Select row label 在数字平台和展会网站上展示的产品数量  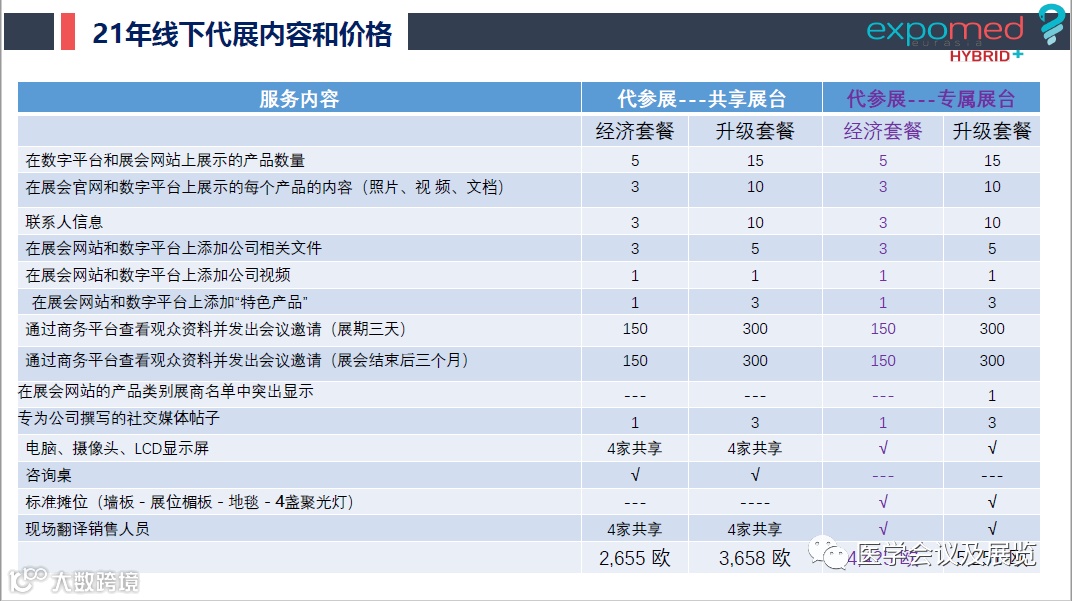click(165, 160)
